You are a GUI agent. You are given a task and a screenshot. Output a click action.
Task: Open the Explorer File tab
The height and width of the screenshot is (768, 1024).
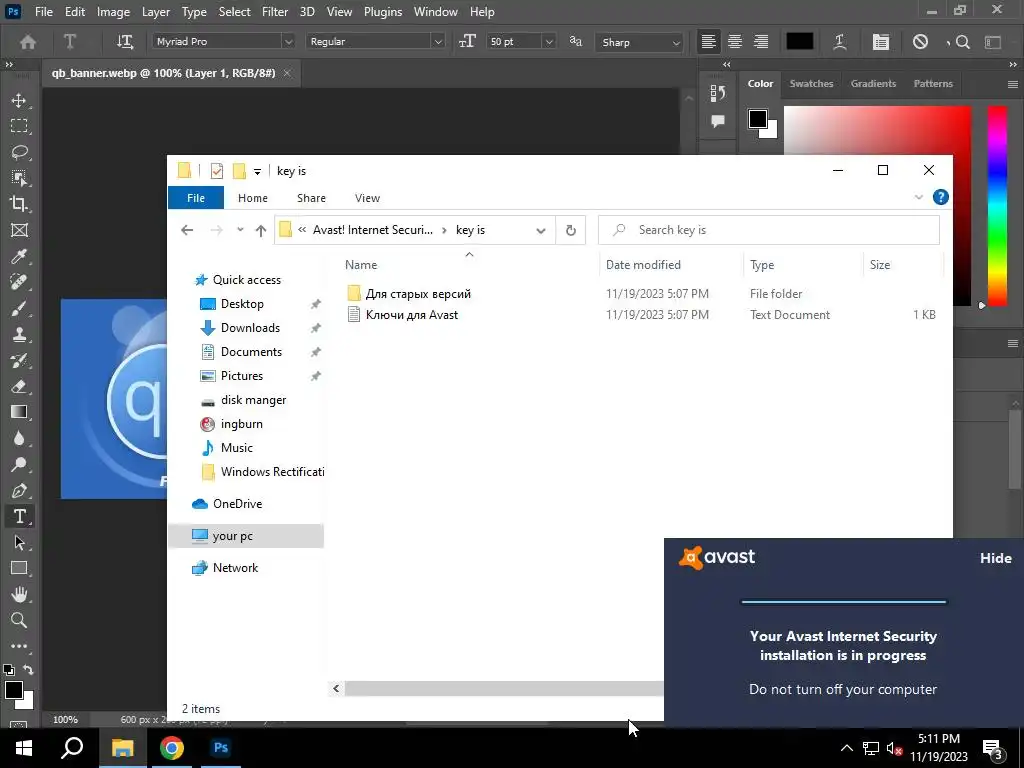click(x=196, y=198)
